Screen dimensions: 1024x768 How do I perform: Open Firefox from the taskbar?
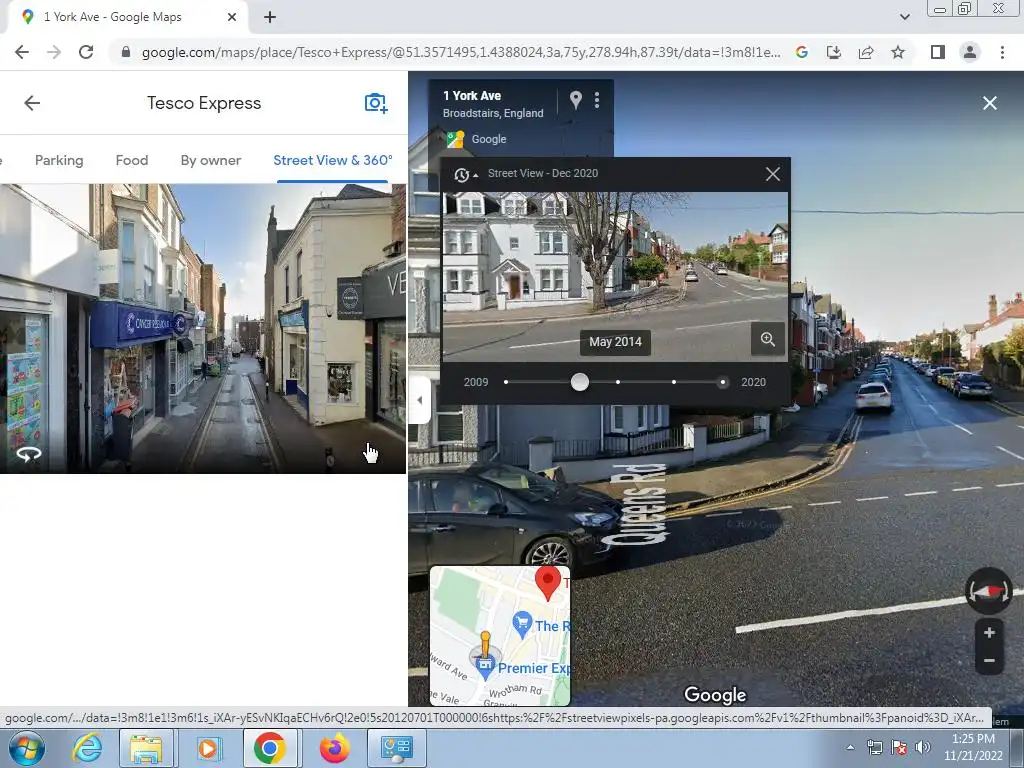click(334, 748)
